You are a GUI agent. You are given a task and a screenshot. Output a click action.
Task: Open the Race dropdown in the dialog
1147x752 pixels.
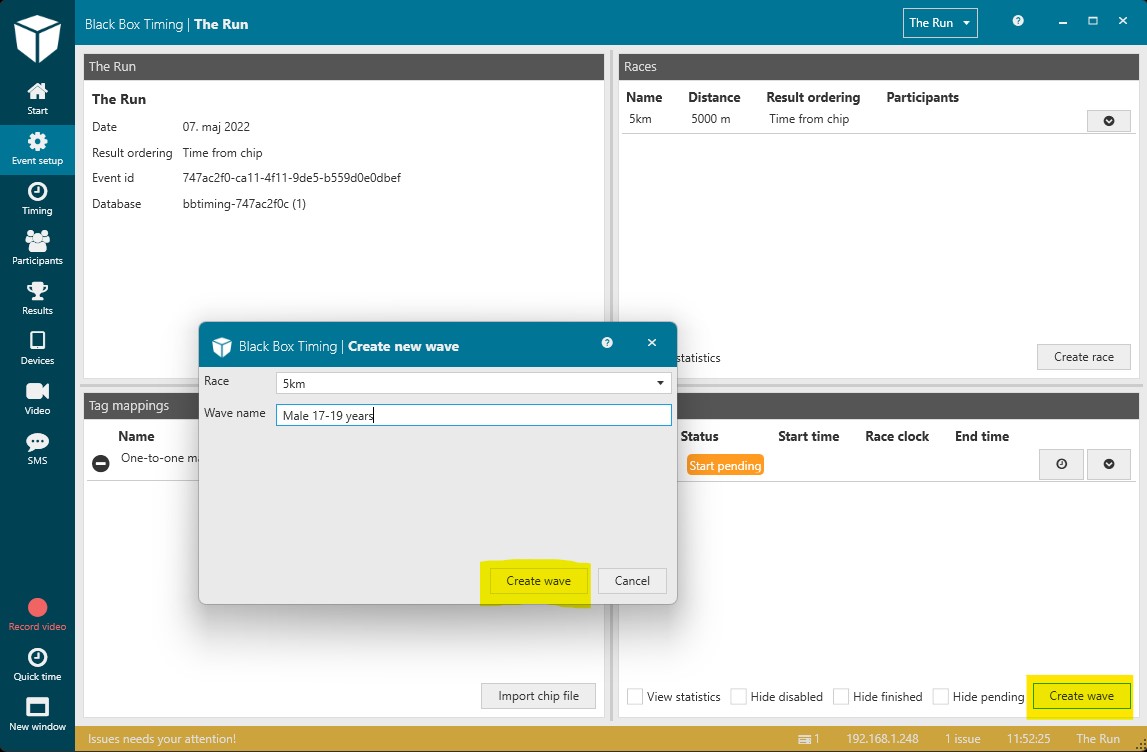473,383
